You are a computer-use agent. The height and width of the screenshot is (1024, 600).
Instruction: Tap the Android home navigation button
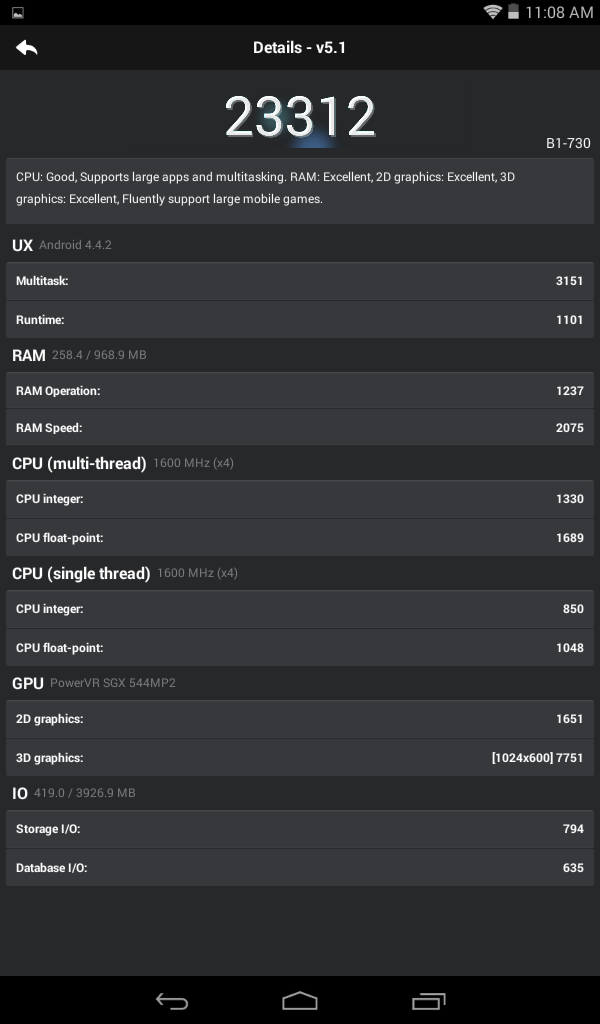tap(300, 1000)
